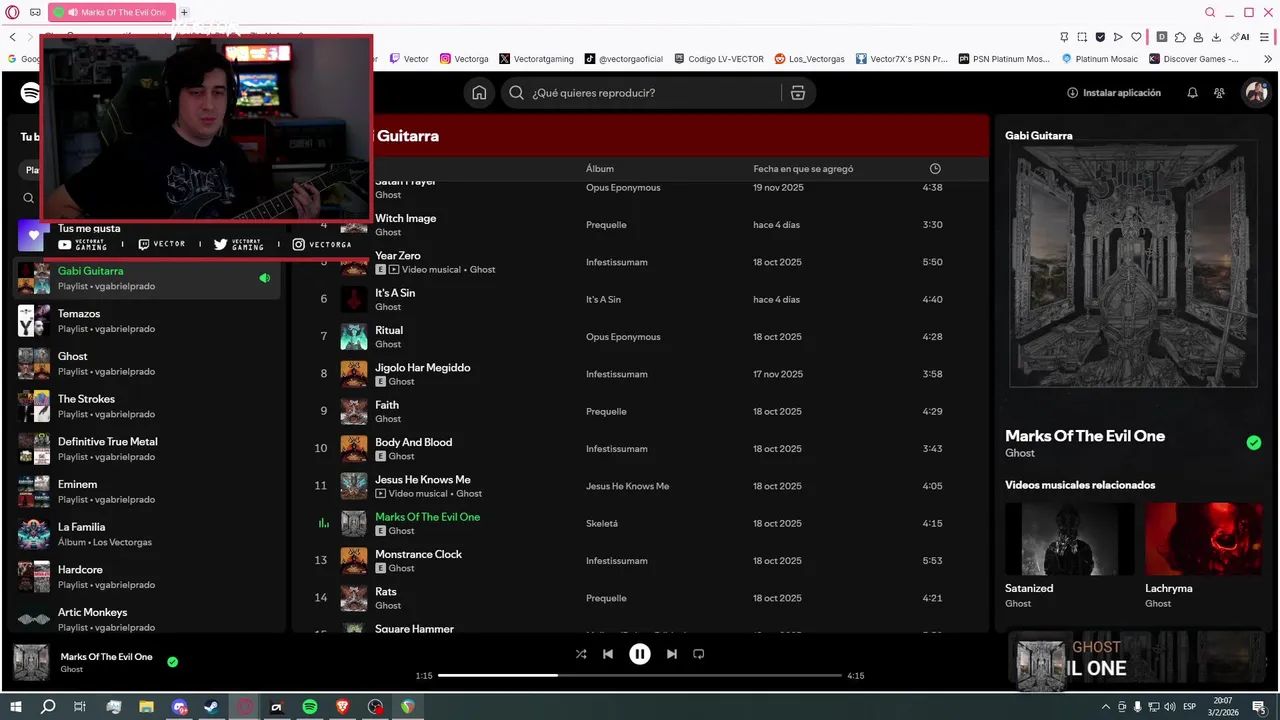The height and width of the screenshot is (720, 1280).
Task: Select the It's A Sin track title
Action: (x=395, y=293)
